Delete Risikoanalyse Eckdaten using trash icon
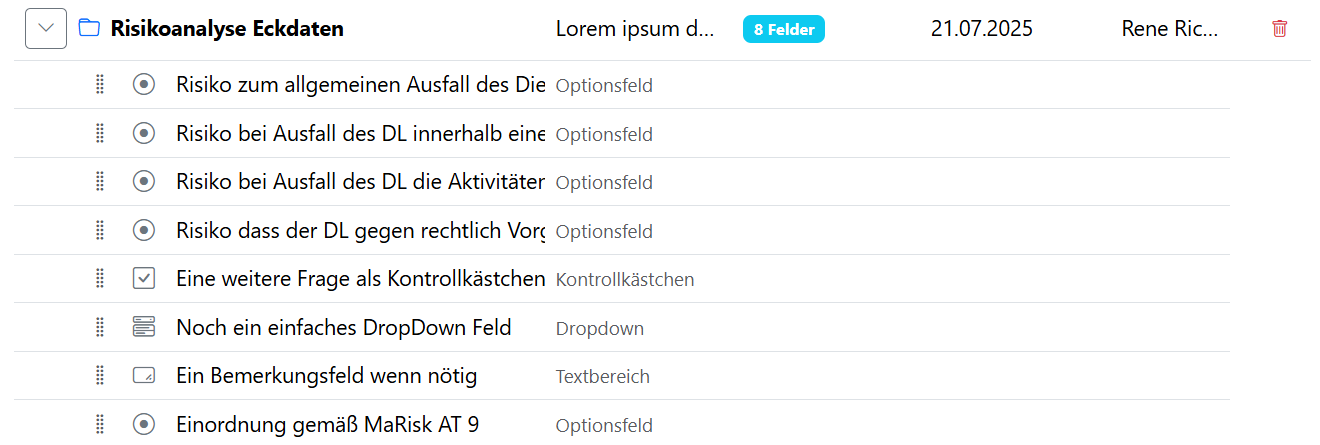This screenshot has width=1320, height=445. click(x=1279, y=29)
